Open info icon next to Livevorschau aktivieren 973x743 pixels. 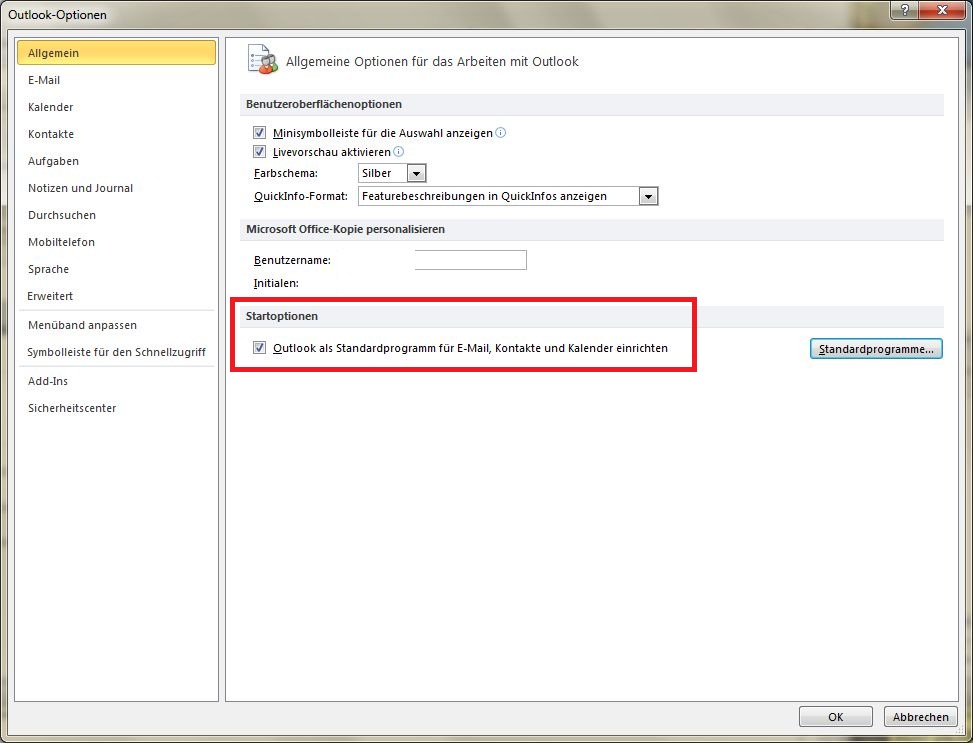[x=399, y=151]
